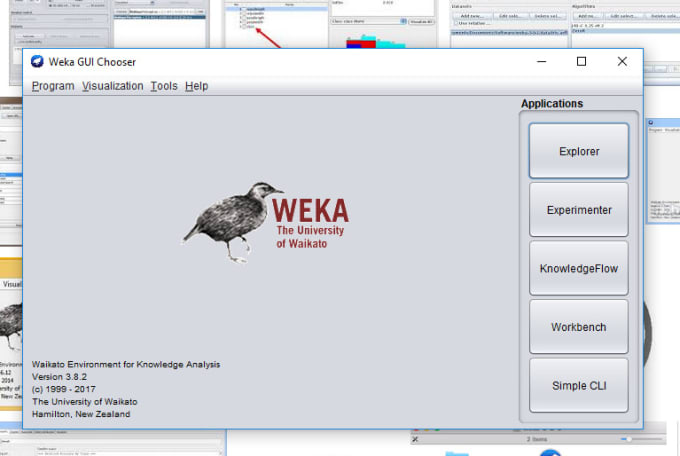Open the Program menu
This screenshot has height=456, width=680.
tap(53, 86)
